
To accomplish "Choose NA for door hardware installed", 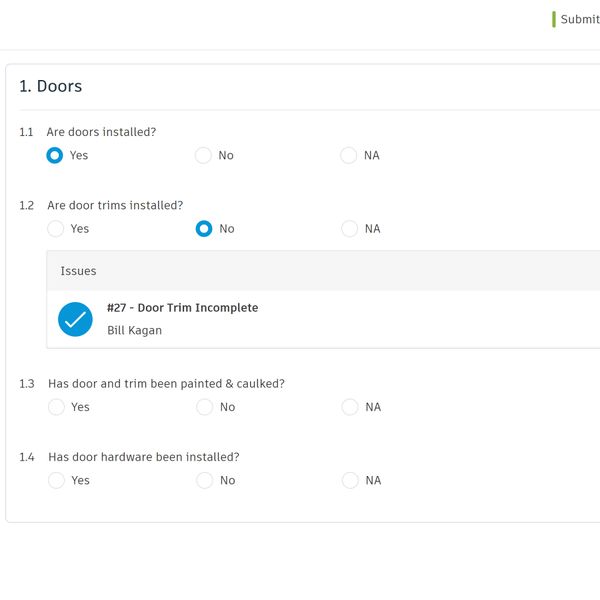I will 350,481.
